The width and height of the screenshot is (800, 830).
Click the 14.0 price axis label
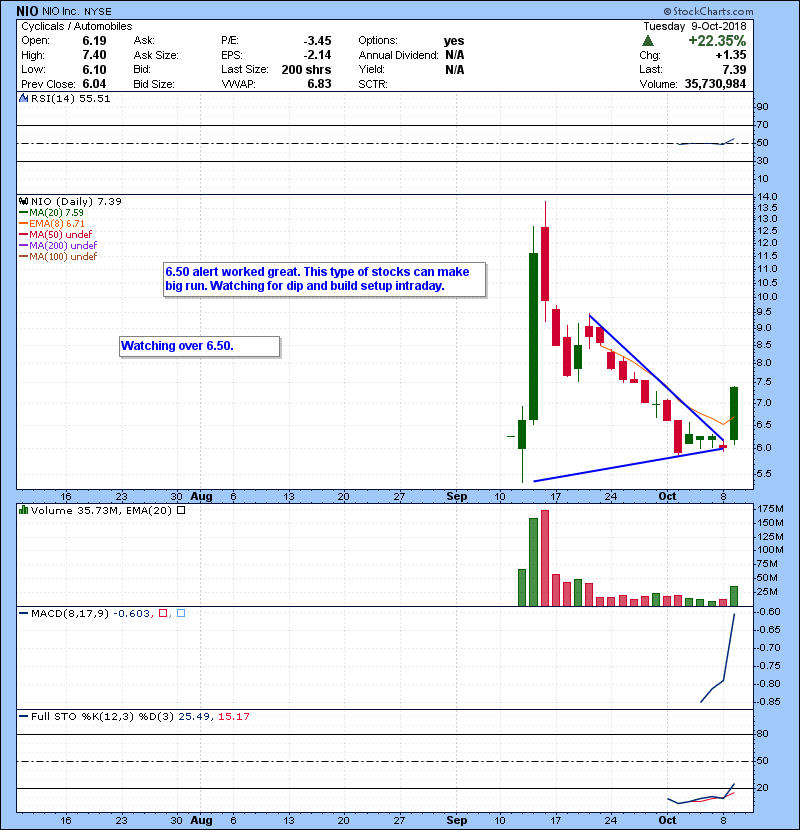click(x=767, y=196)
